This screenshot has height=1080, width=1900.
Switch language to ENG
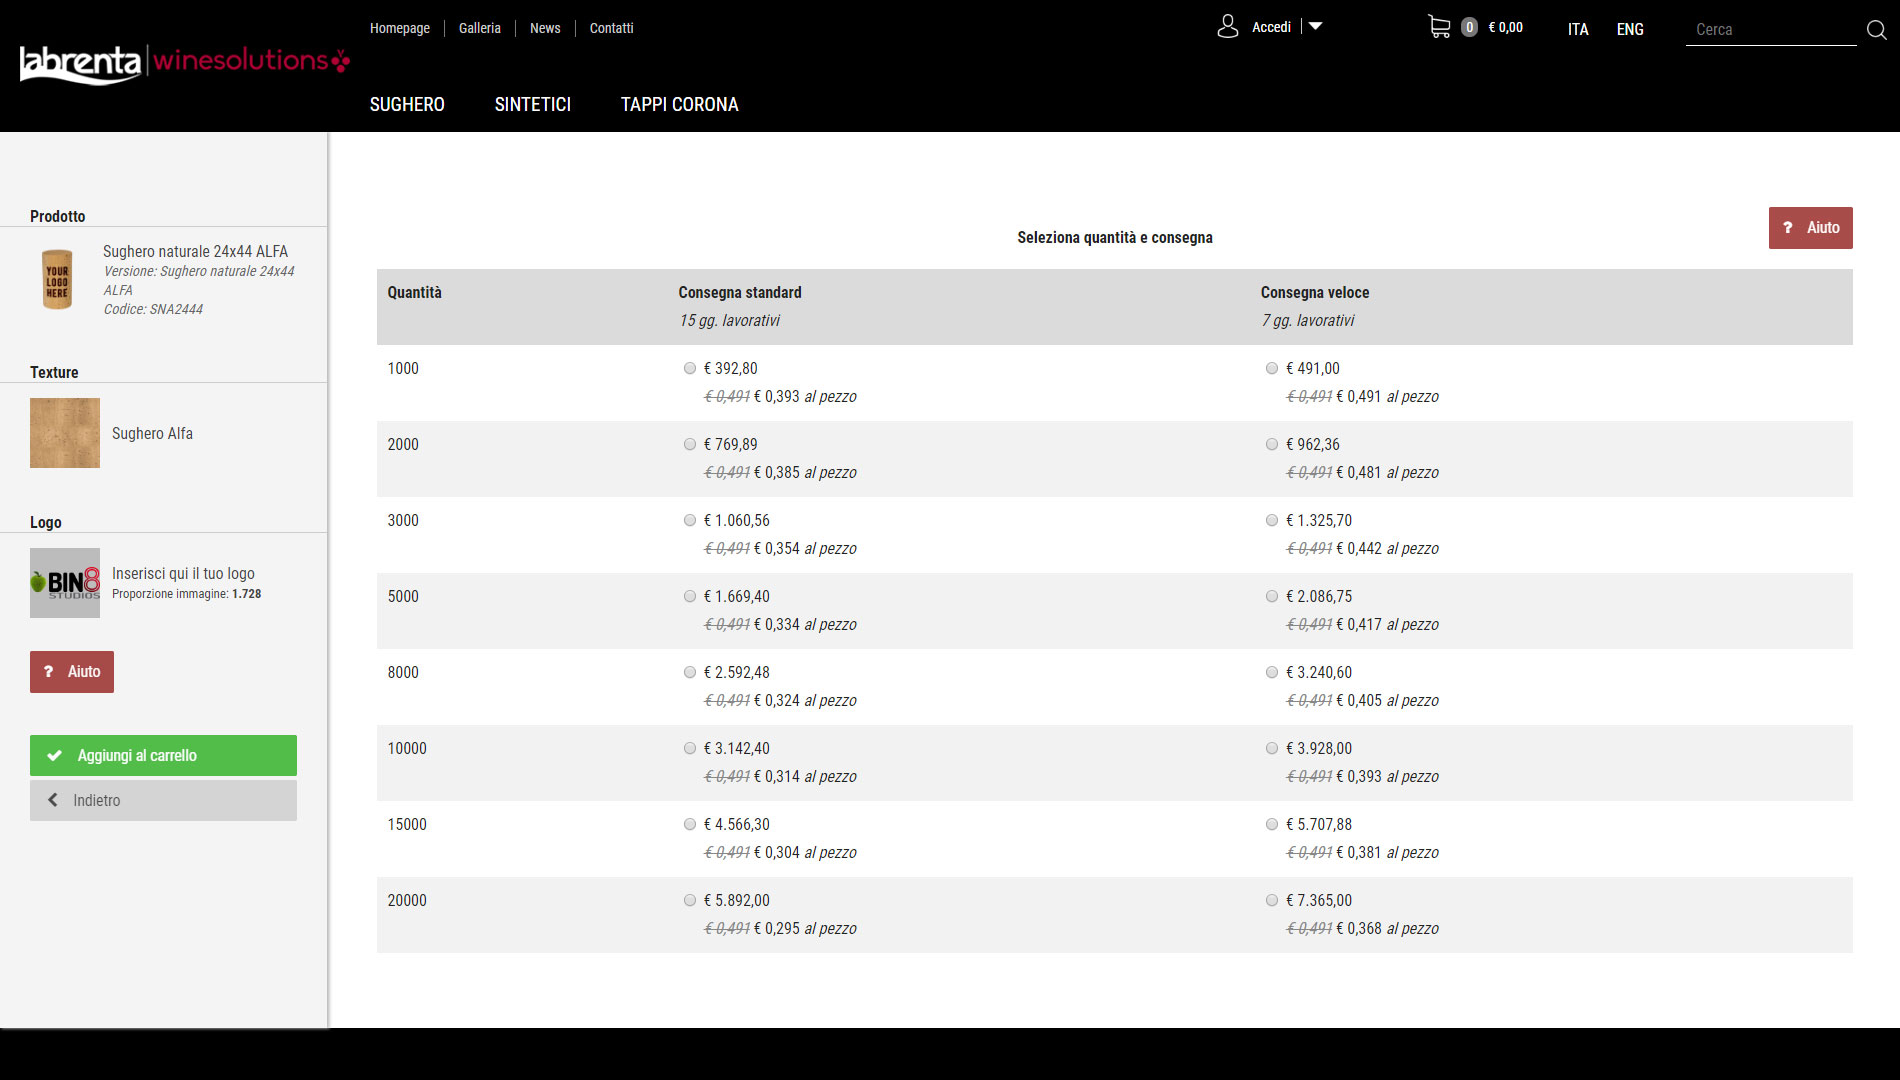(x=1629, y=29)
